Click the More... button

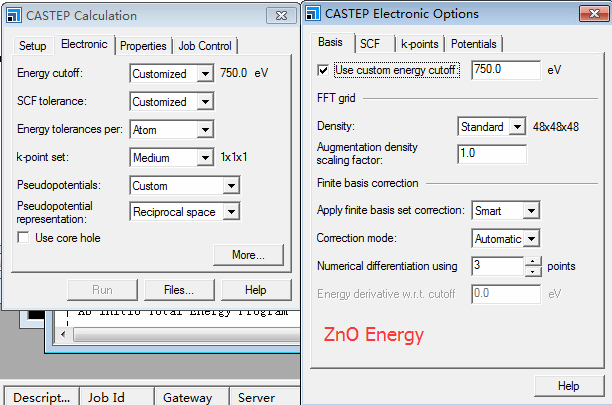pyautogui.click(x=248, y=255)
